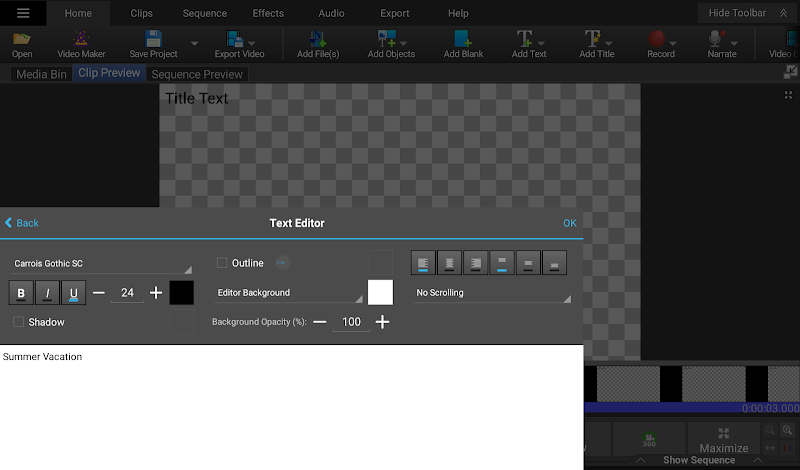Switch to the Effects menu tab

point(268,13)
